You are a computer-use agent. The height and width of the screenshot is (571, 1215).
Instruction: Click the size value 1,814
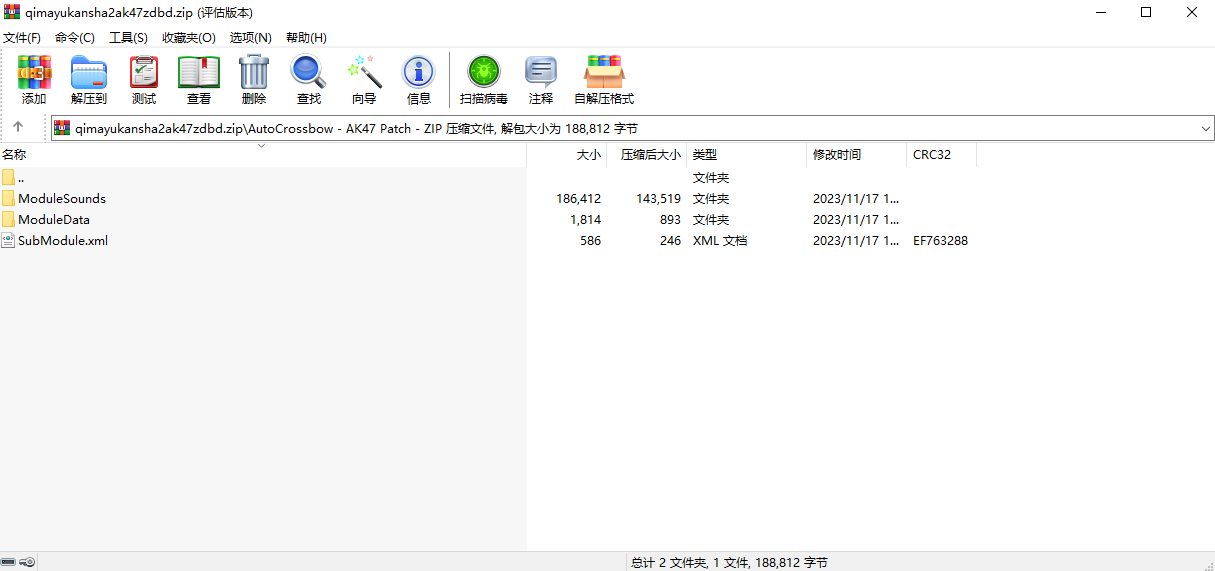click(586, 219)
